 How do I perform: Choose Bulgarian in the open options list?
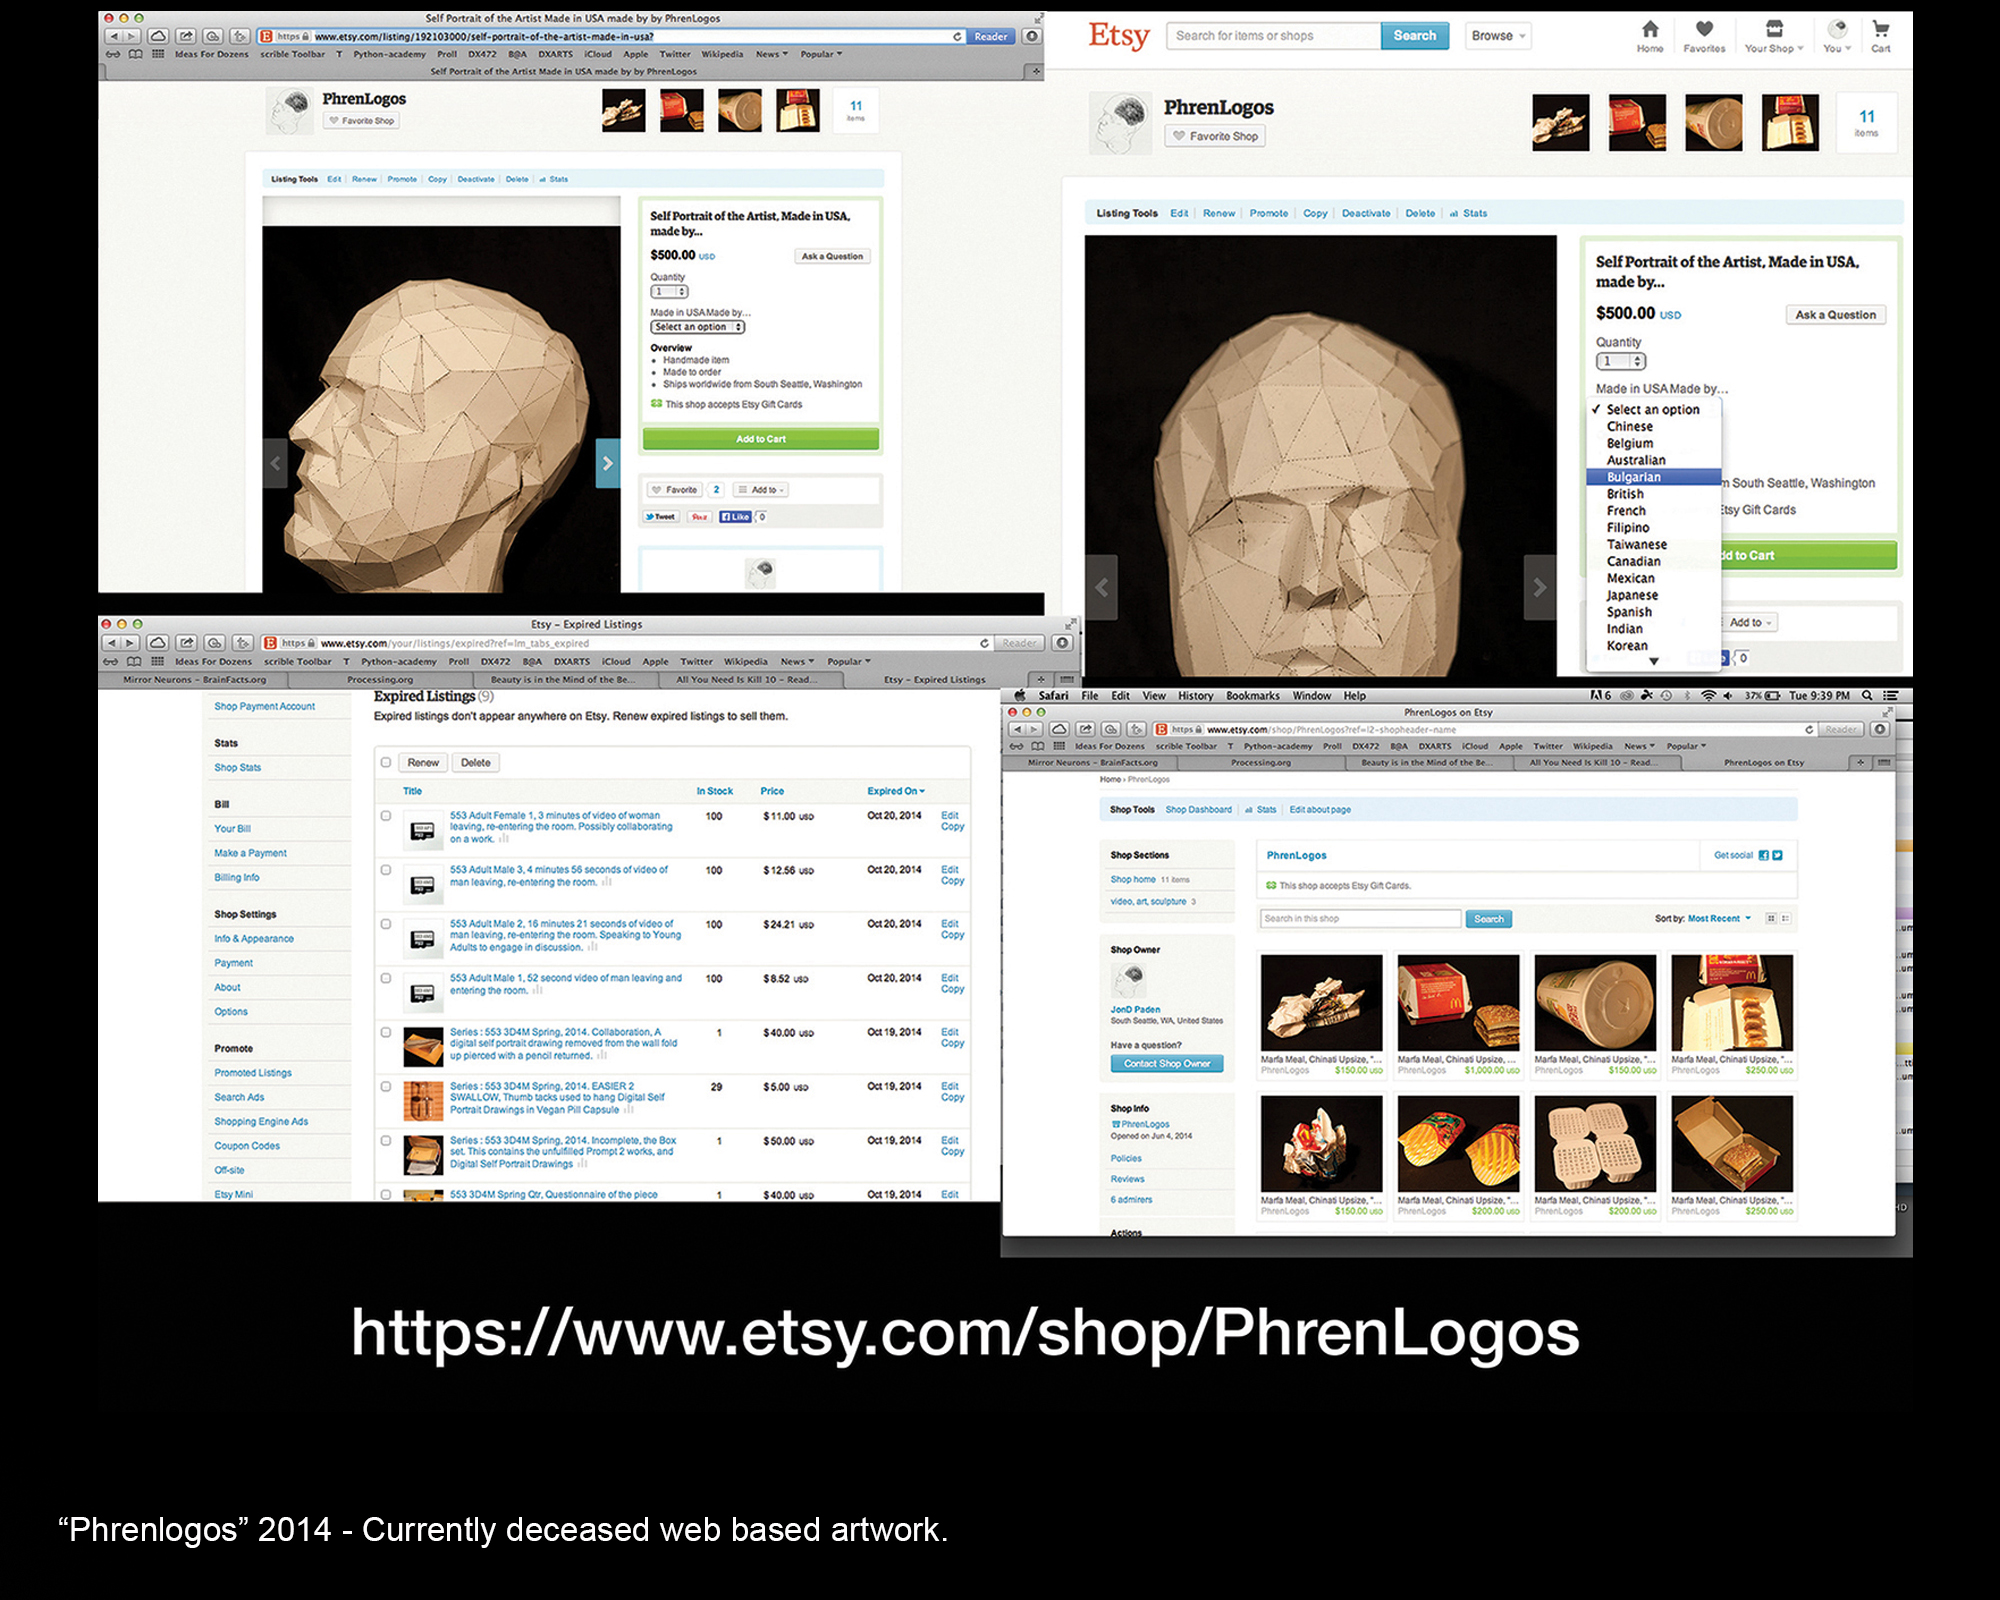1634,477
